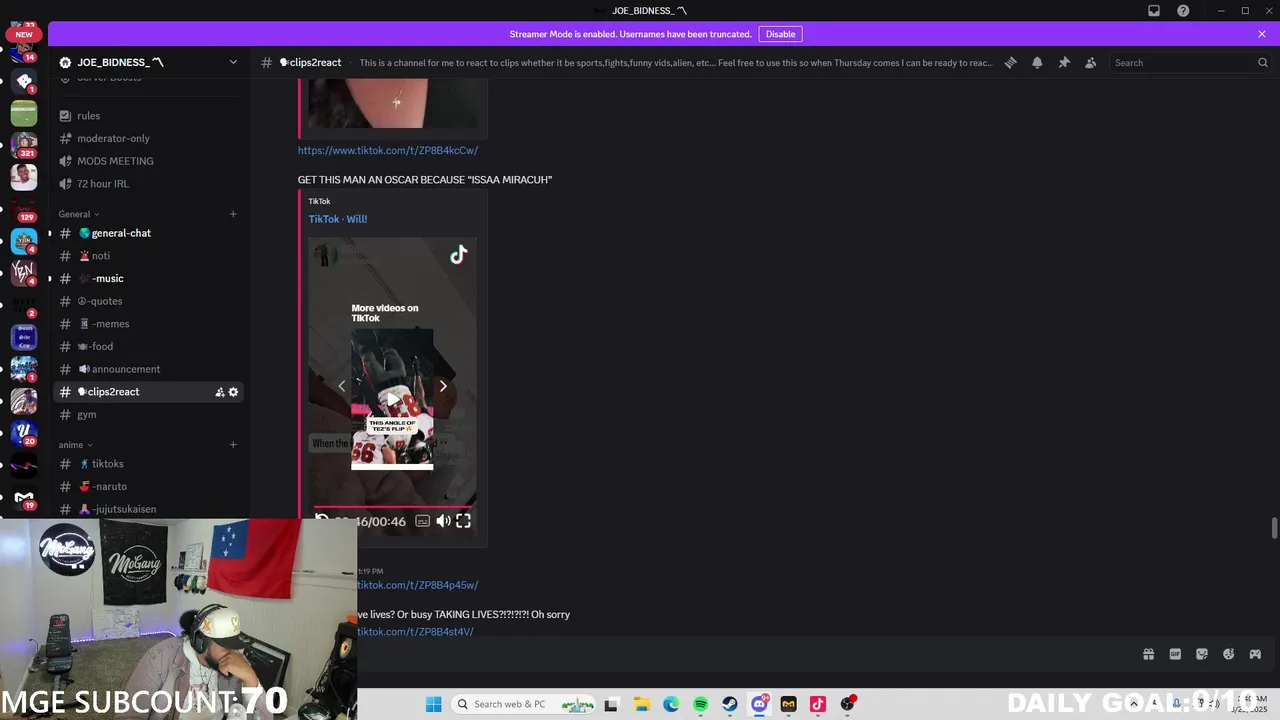Open clips2react channel settings gear

pyautogui.click(x=233, y=392)
